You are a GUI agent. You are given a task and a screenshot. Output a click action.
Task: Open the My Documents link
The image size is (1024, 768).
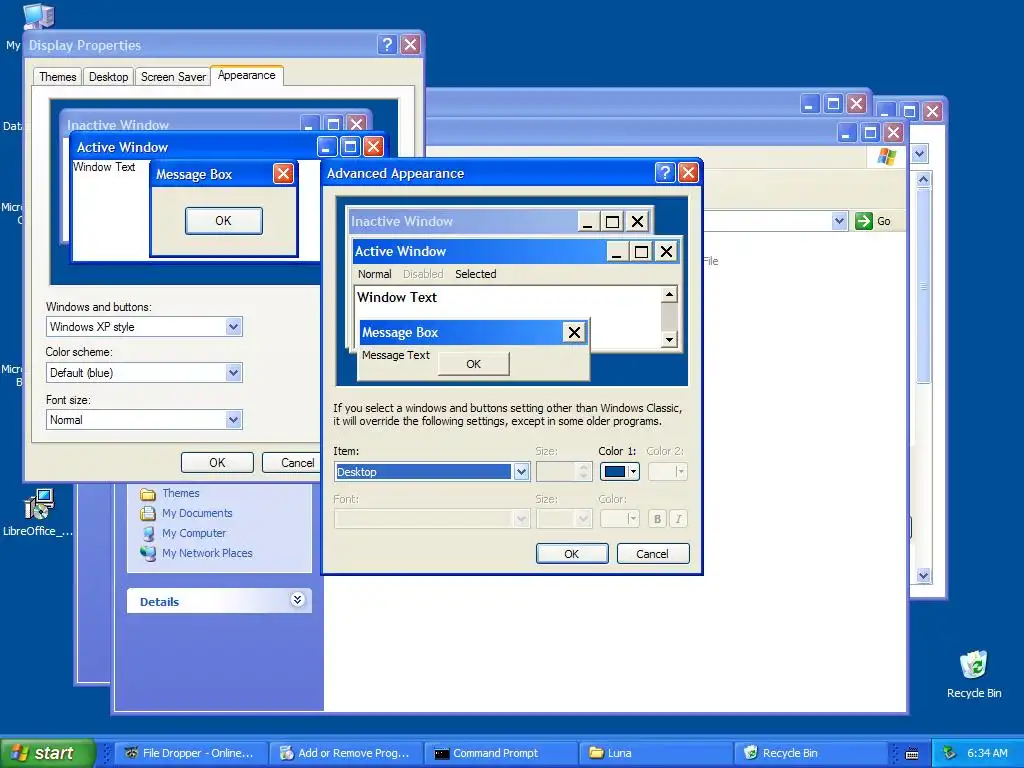(x=197, y=513)
